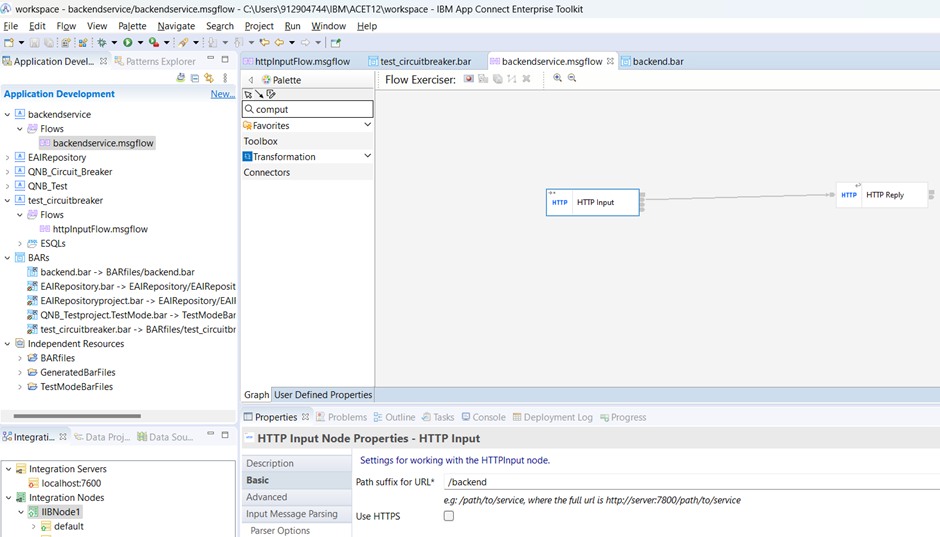
Task: Start Flow Exerciser recording icon
Action: point(469,79)
